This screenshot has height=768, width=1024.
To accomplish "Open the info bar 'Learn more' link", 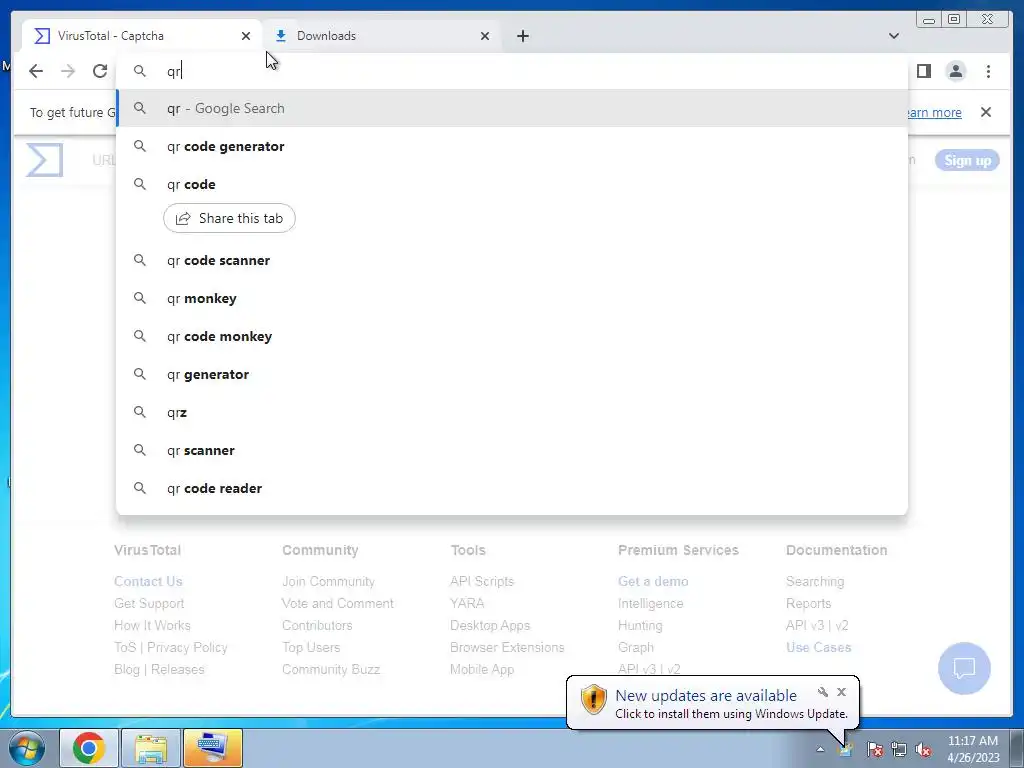I will (934, 112).
